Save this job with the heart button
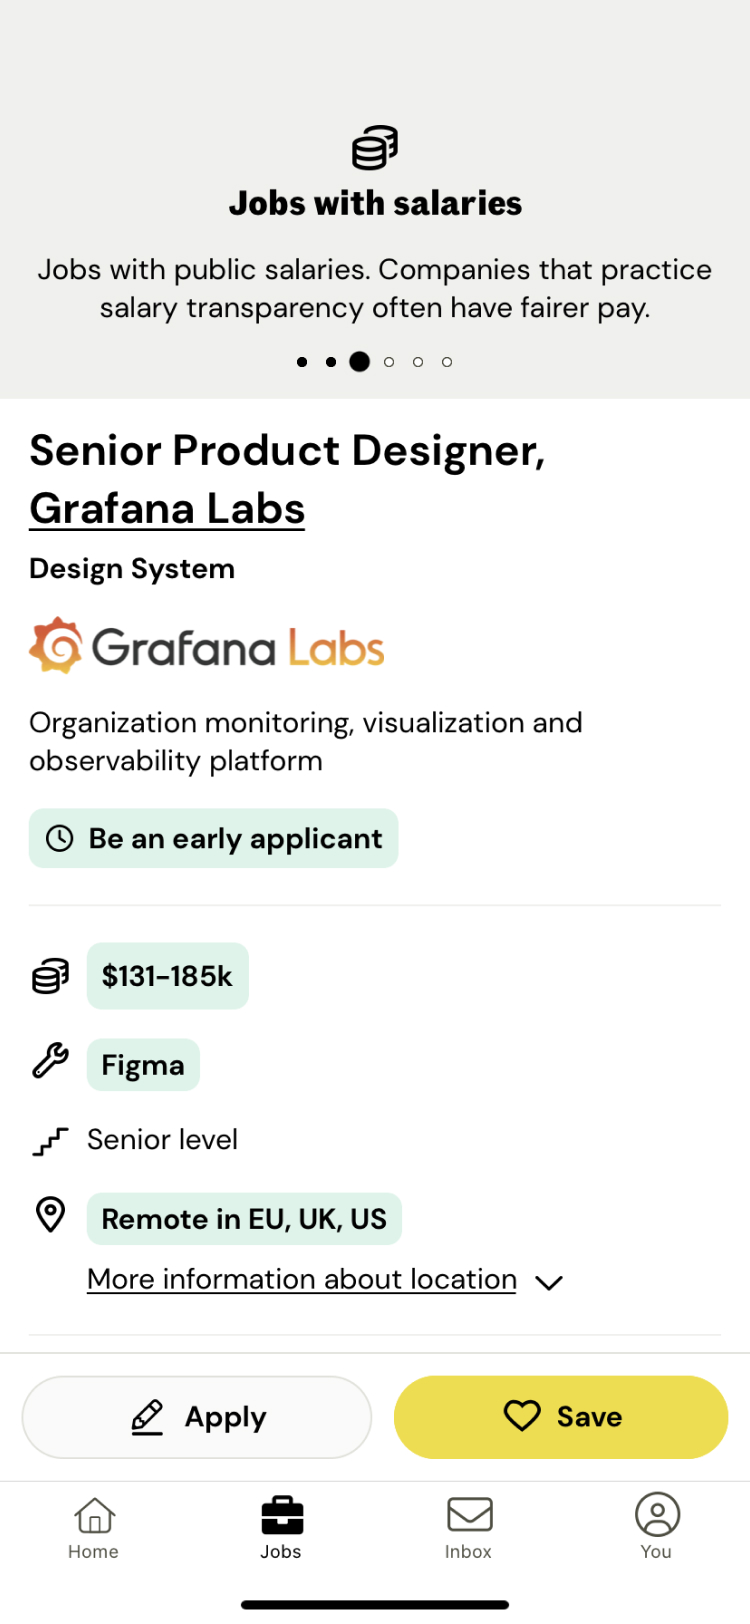750x1624 pixels. (561, 1417)
